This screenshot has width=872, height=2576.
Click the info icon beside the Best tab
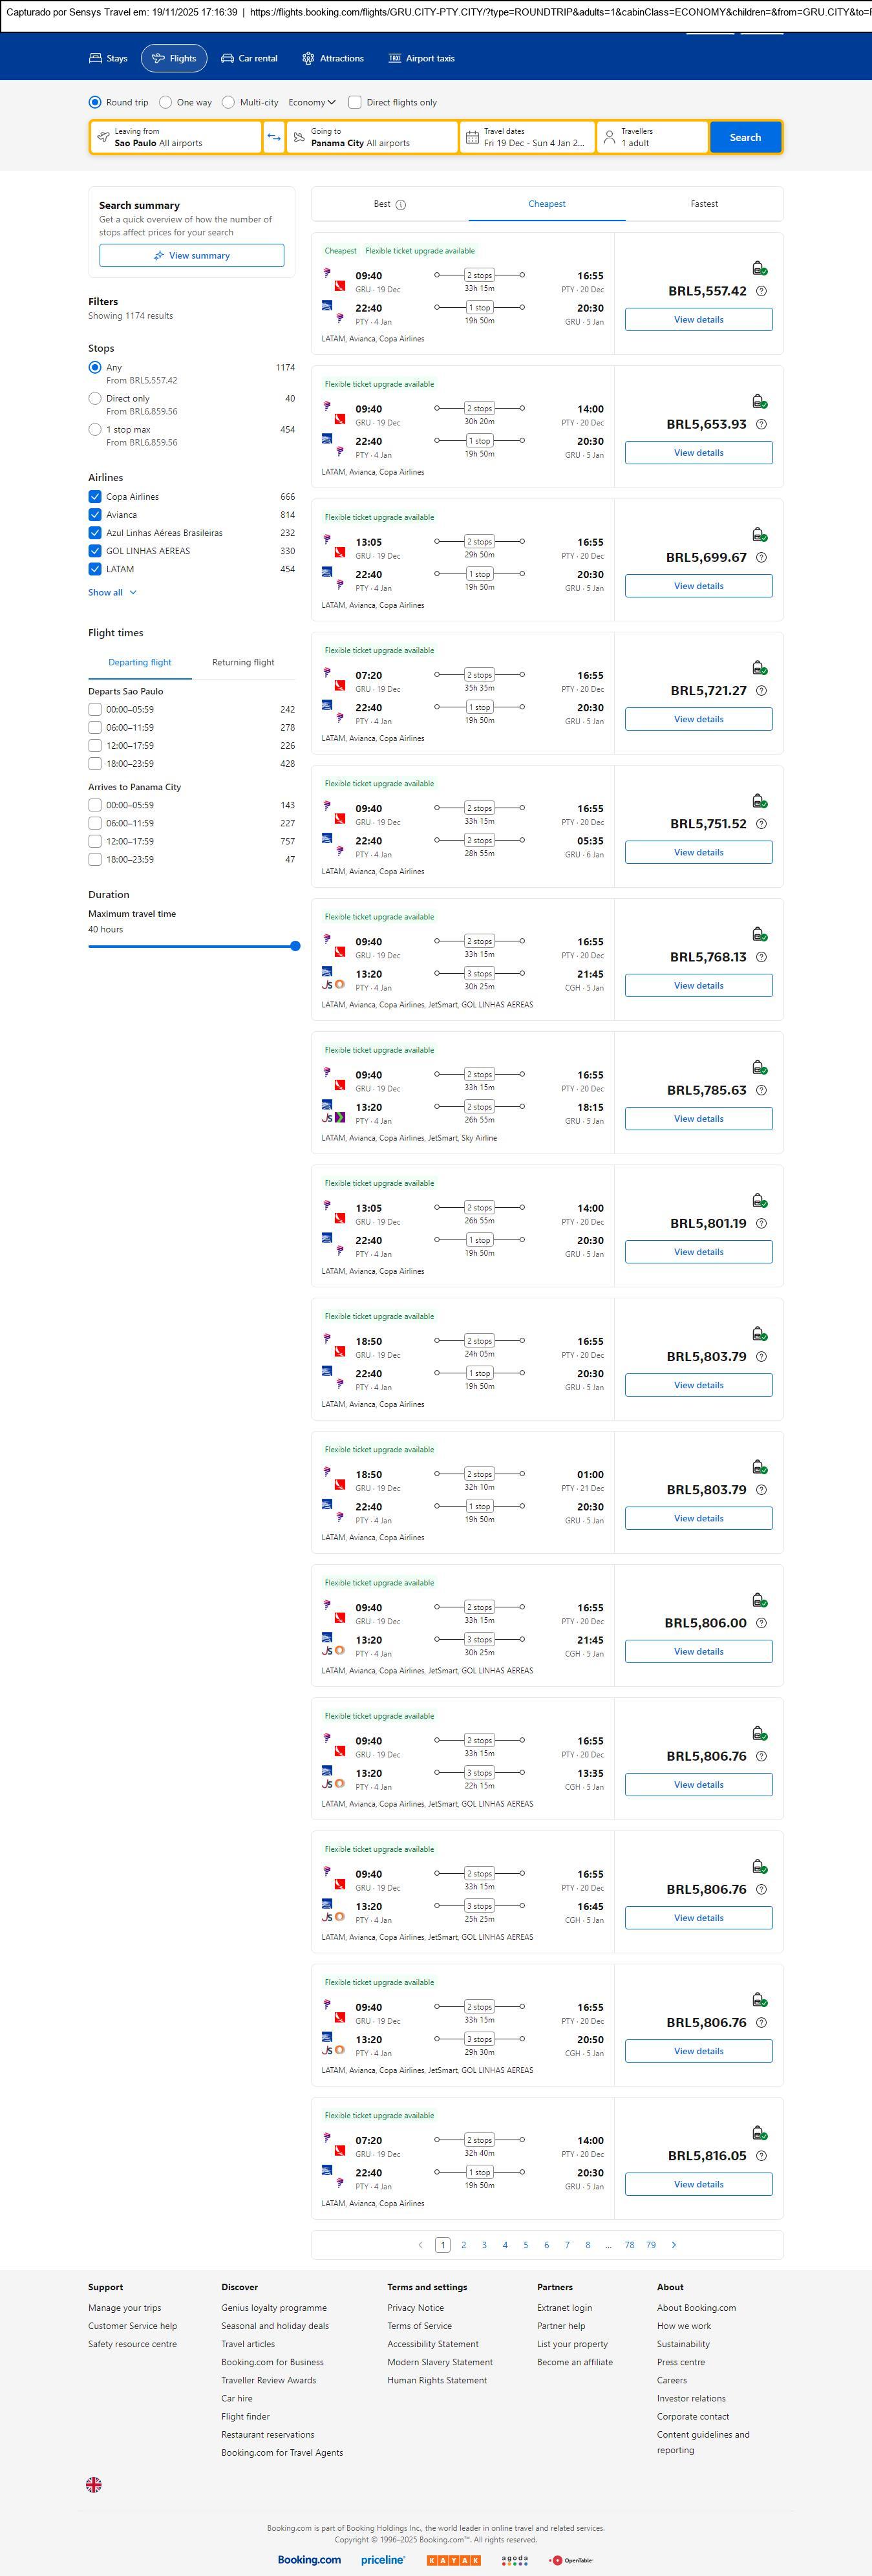point(401,205)
